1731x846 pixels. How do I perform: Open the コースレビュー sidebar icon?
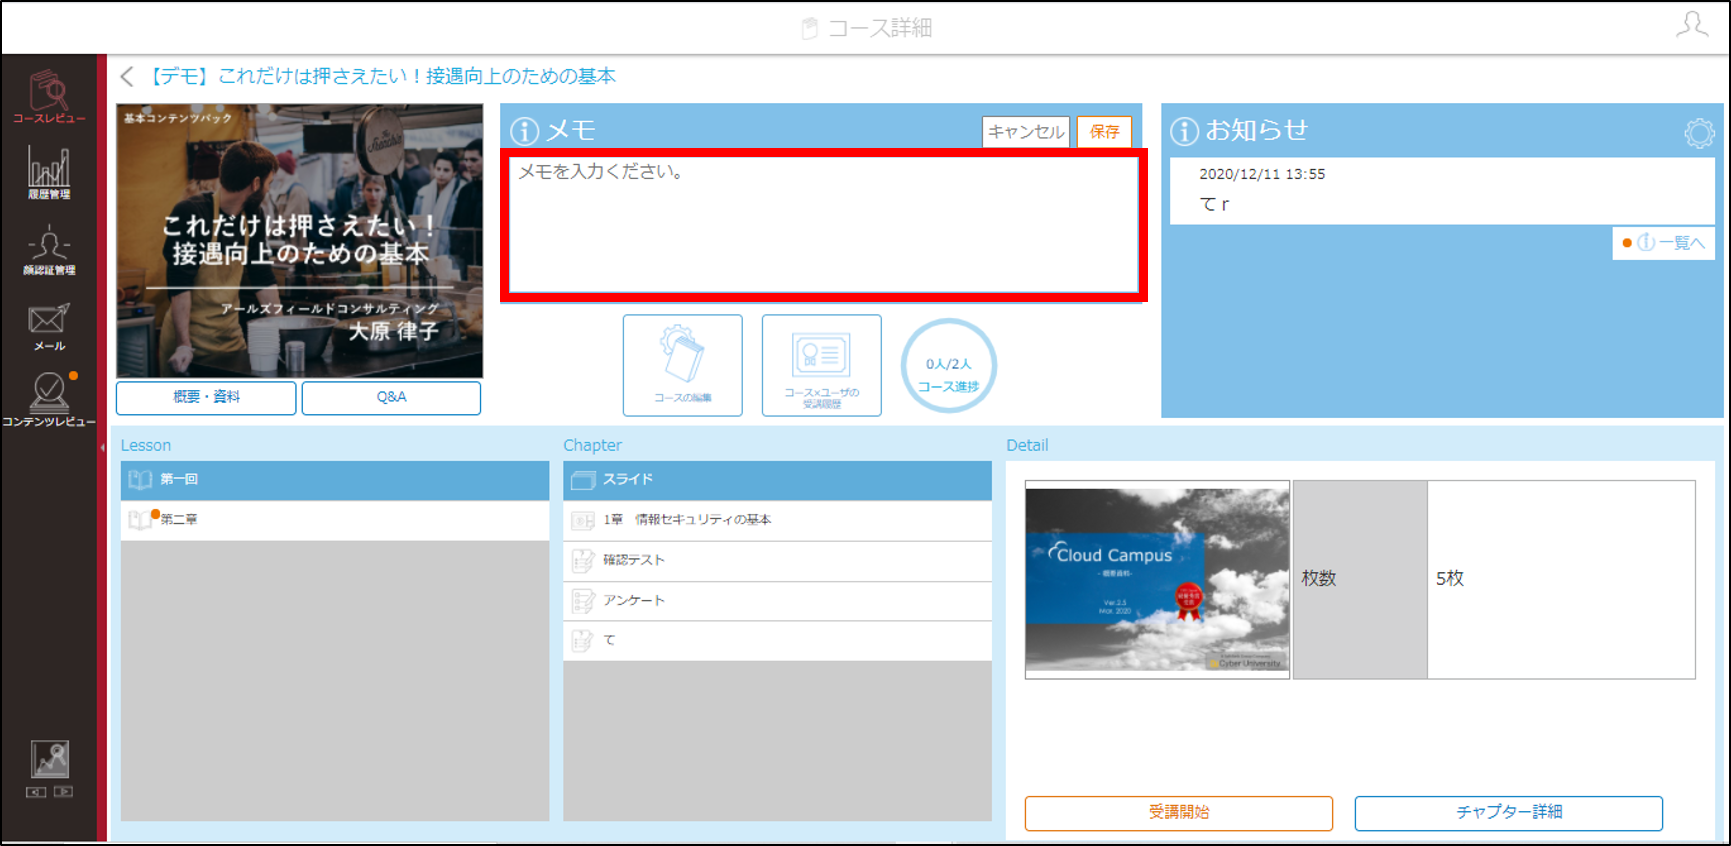click(49, 96)
